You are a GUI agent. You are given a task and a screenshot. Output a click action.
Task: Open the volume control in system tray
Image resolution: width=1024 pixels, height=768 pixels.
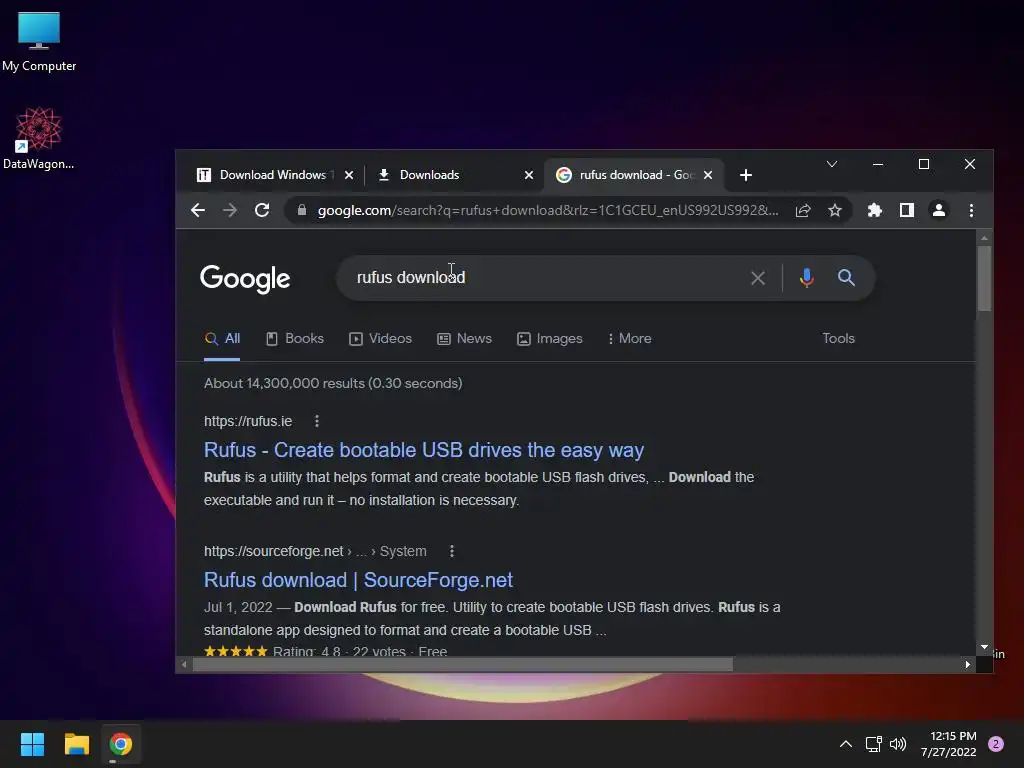pyautogui.click(x=898, y=744)
